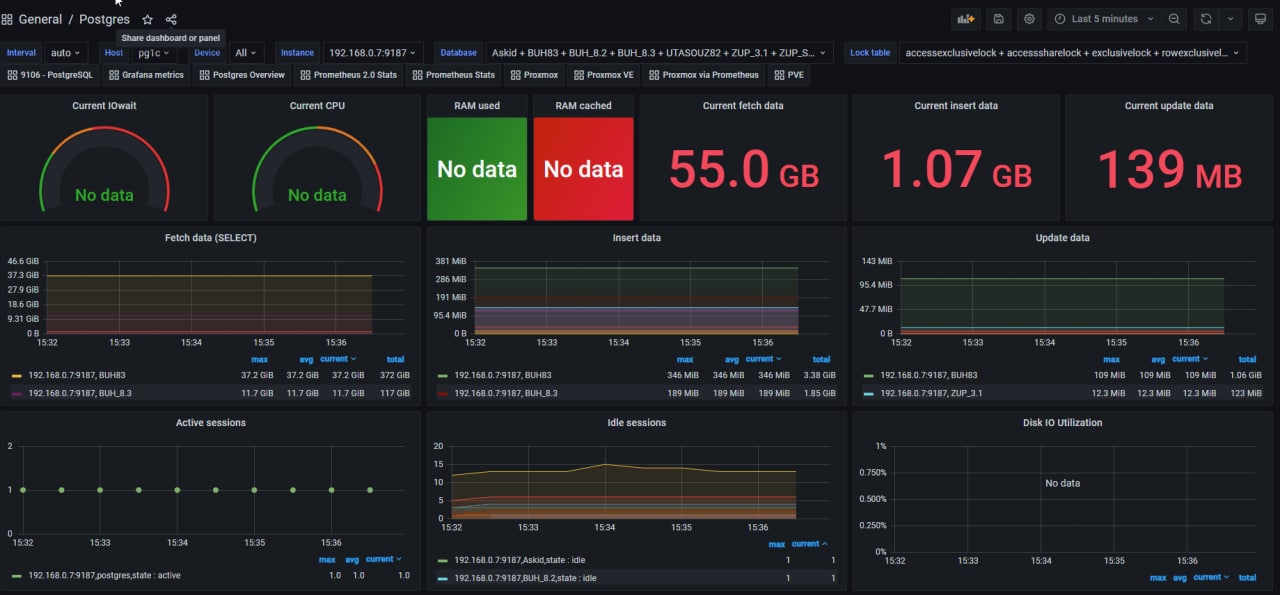Open the RAM cached panel title menu
Image resolution: width=1280 pixels, height=595 pixels.
[583, 105]
